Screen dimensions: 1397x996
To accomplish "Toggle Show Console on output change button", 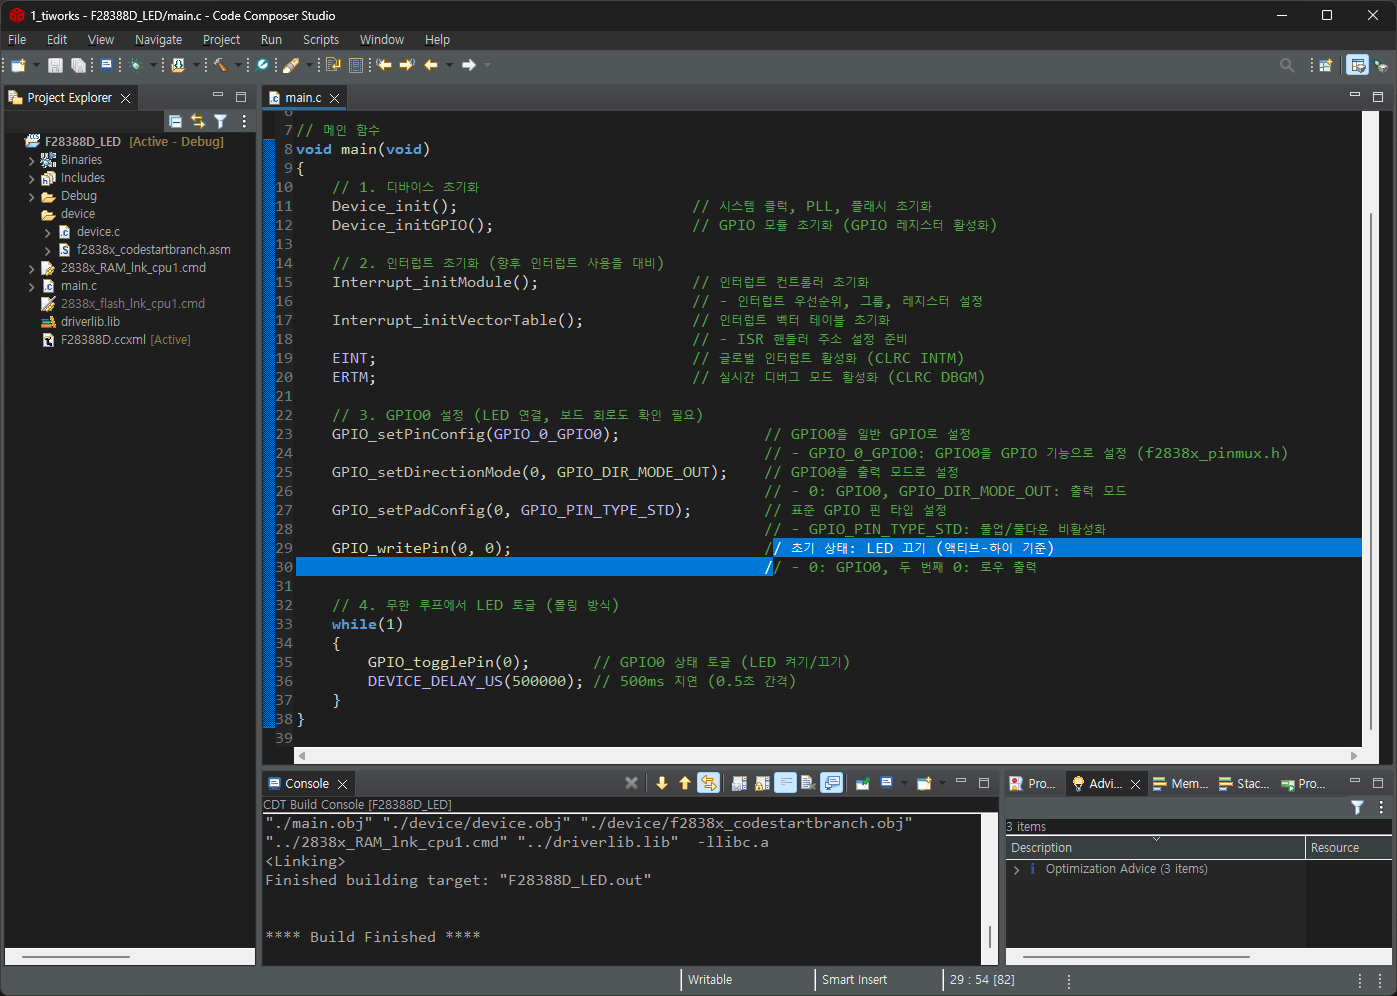I will point(832,783).
